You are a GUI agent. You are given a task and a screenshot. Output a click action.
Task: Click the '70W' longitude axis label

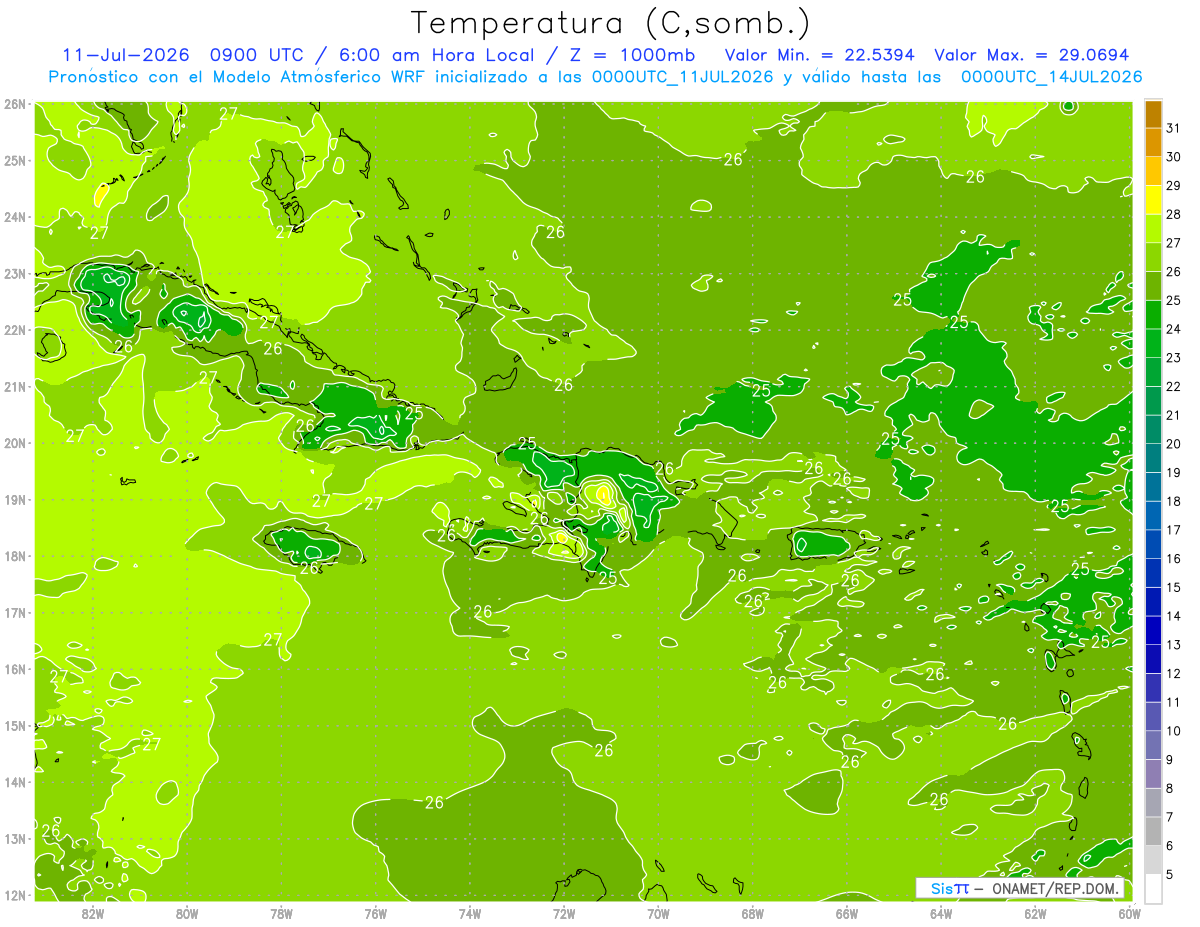(658, 914)
